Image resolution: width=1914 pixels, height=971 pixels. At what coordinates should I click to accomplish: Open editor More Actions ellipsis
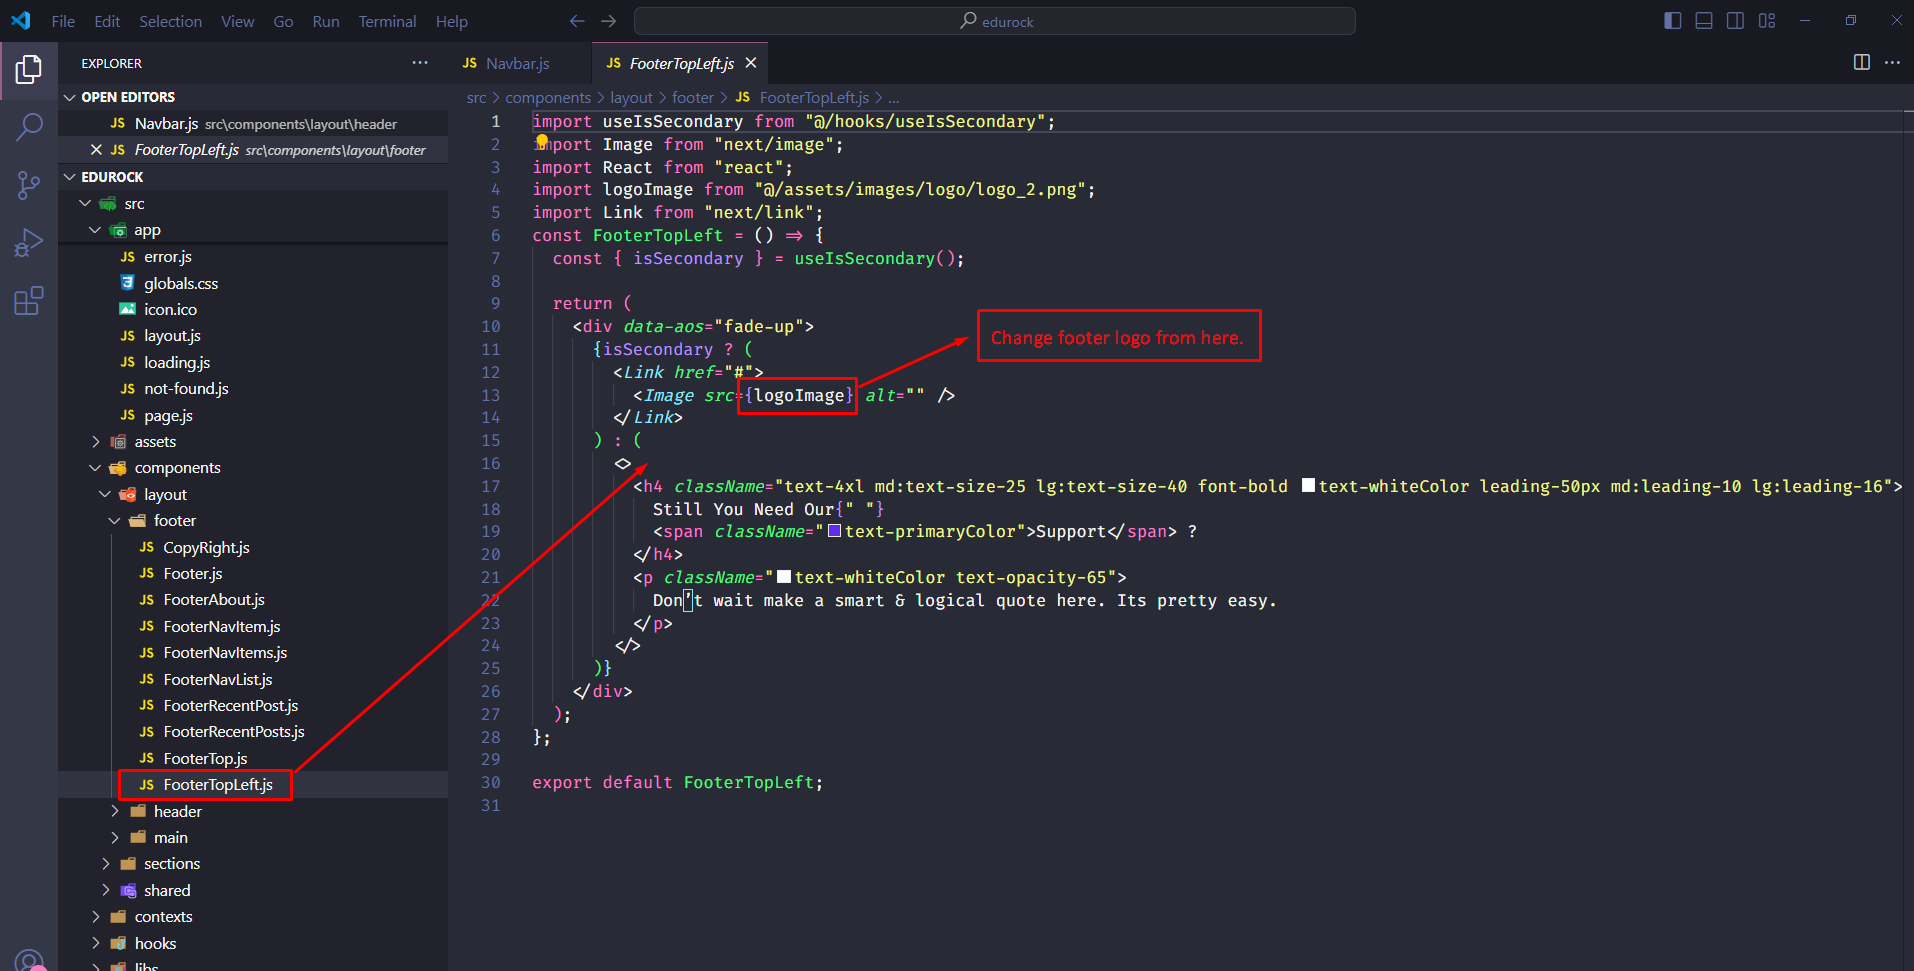click(1892, 62)
